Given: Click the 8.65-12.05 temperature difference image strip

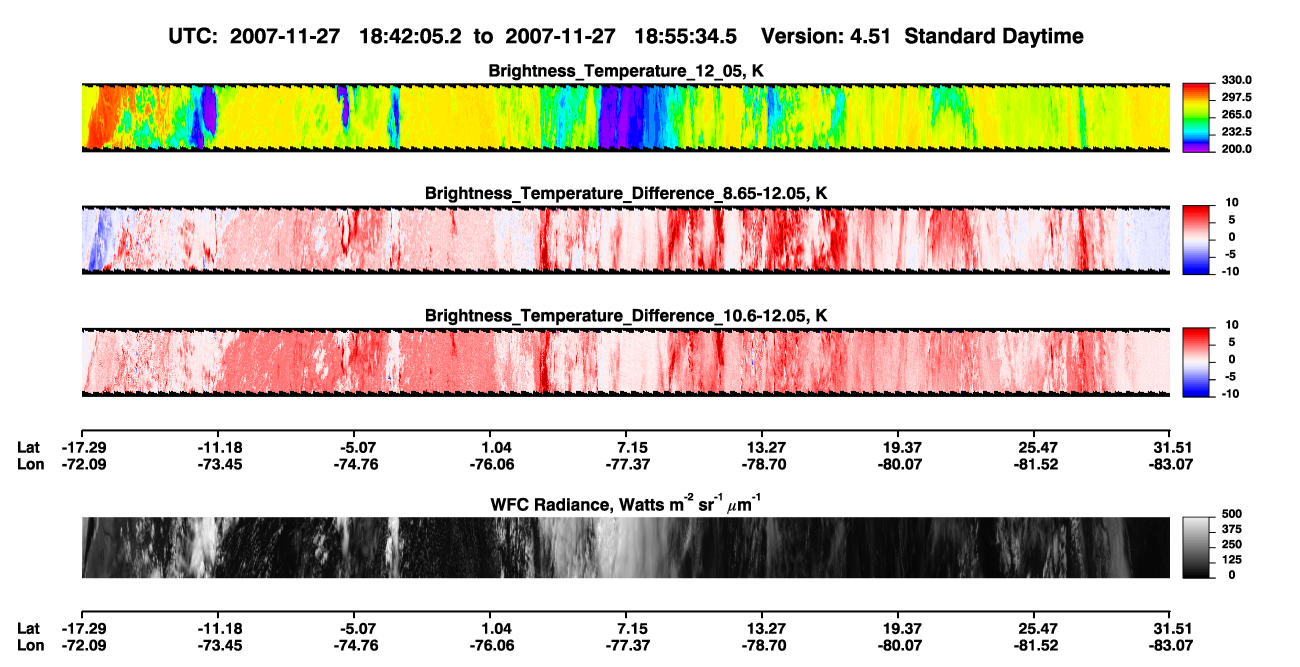Looking at the screenshot, I should pyautogui.click(x=625, y=239).
